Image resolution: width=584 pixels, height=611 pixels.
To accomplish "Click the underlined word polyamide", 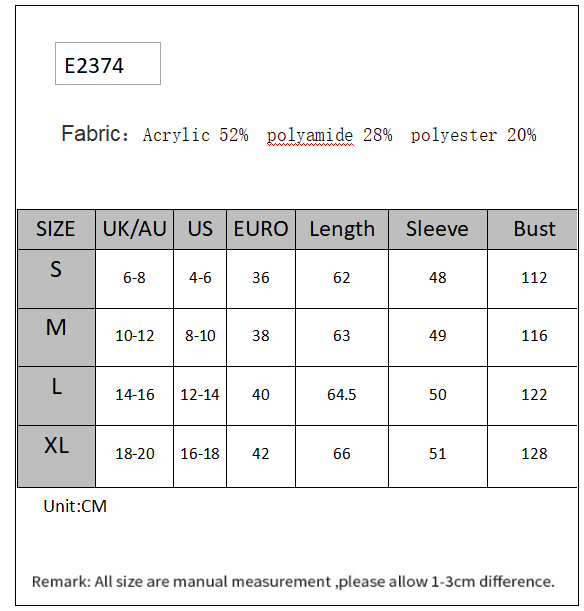I will [x=310, y=136].
